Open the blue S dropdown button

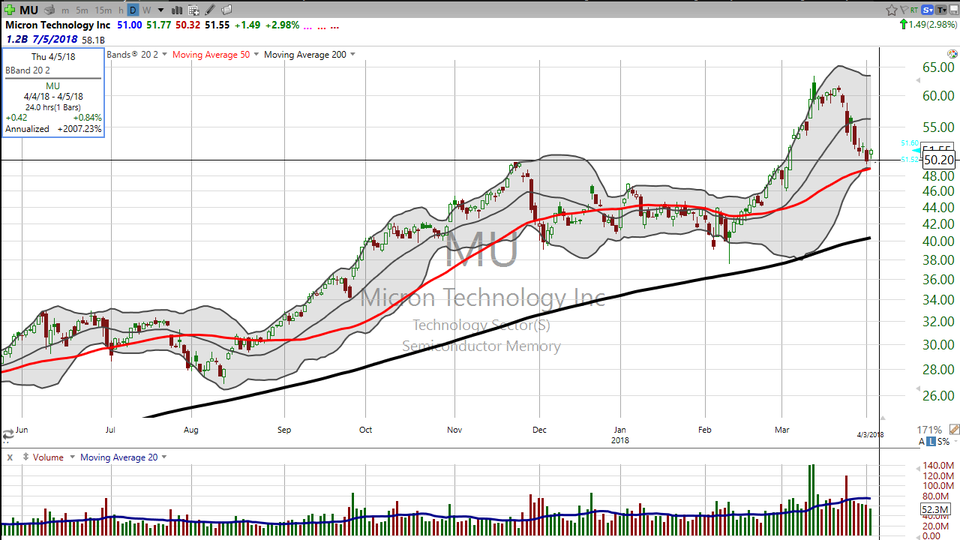point(928,10)
